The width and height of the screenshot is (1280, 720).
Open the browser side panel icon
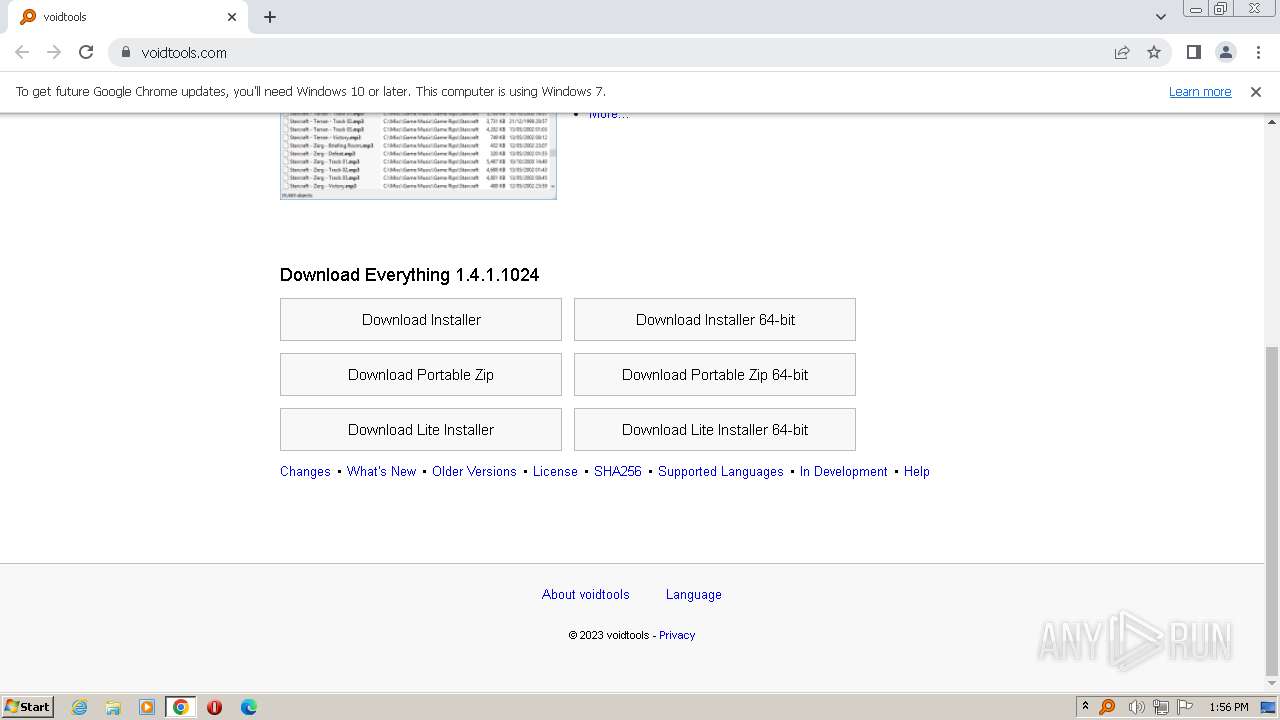pos(1193,52)
